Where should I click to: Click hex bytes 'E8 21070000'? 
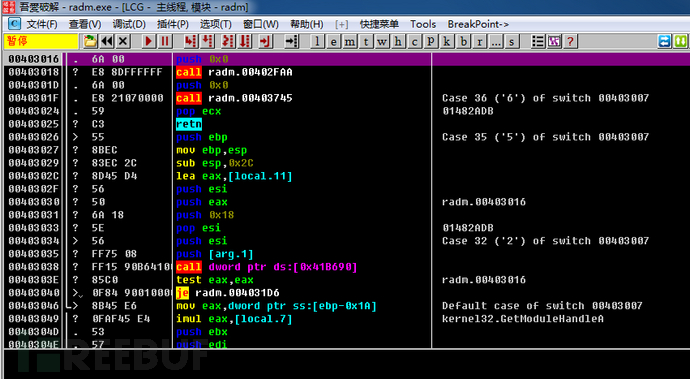point(128,98)
